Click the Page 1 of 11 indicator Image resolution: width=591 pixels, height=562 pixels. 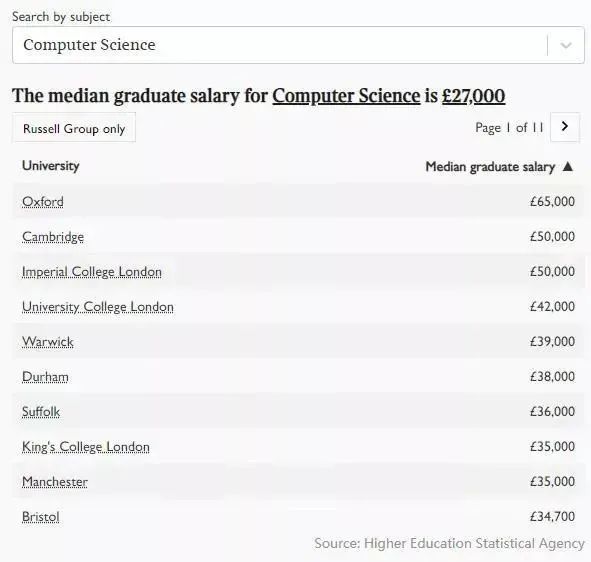(509, 128)
